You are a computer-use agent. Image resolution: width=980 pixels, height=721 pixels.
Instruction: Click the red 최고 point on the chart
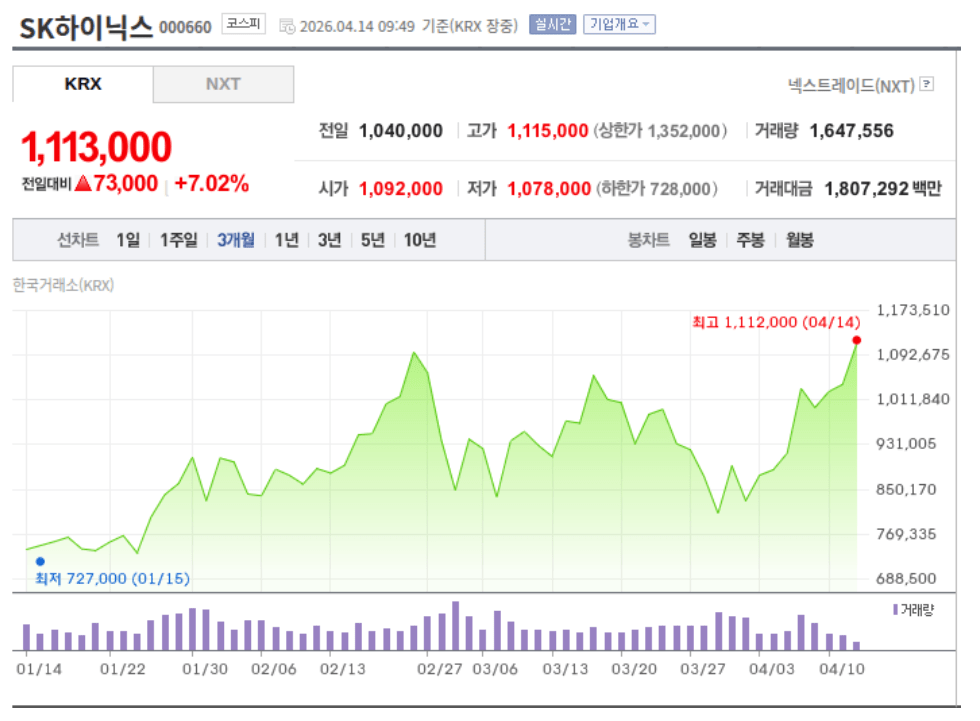pos(857,340)
